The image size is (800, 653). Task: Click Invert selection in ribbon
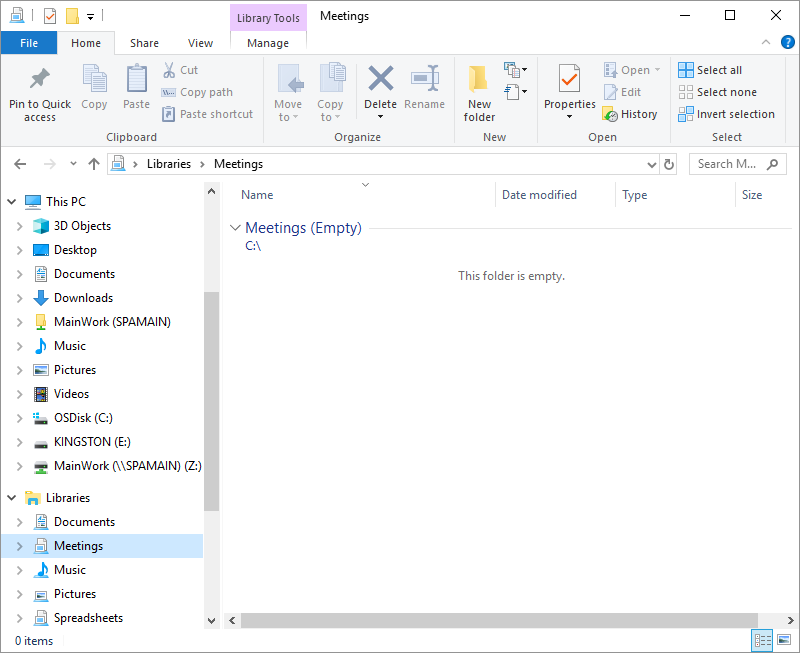(726, 114)
